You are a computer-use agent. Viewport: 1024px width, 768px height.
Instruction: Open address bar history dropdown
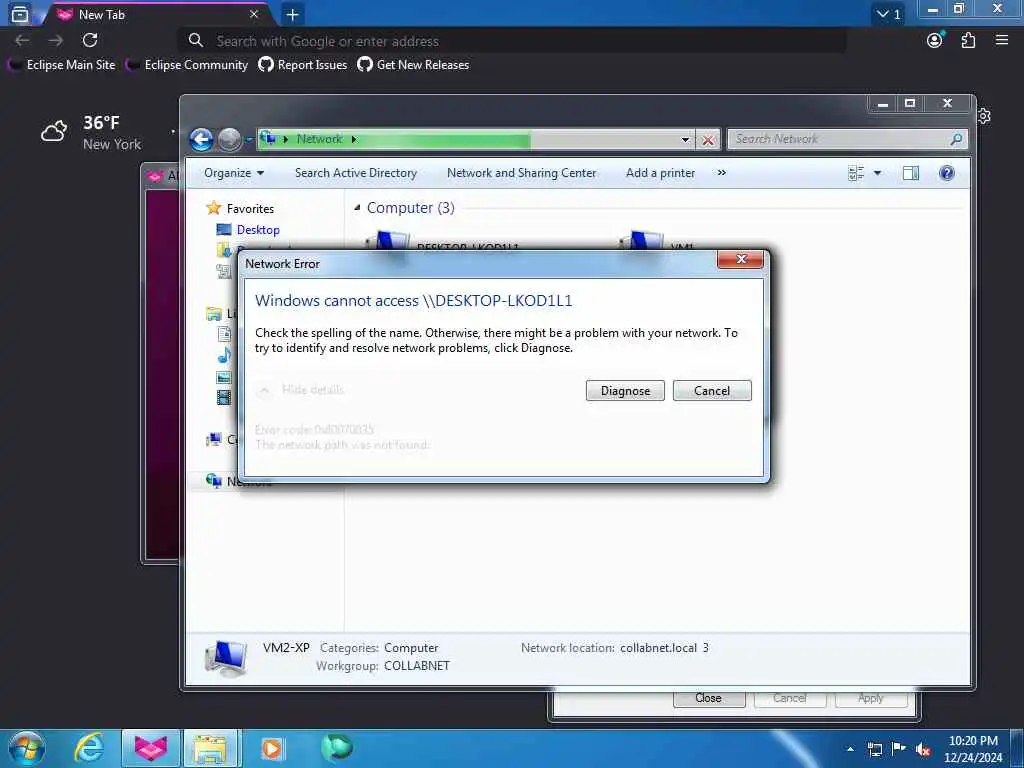[x=685, y=139]
